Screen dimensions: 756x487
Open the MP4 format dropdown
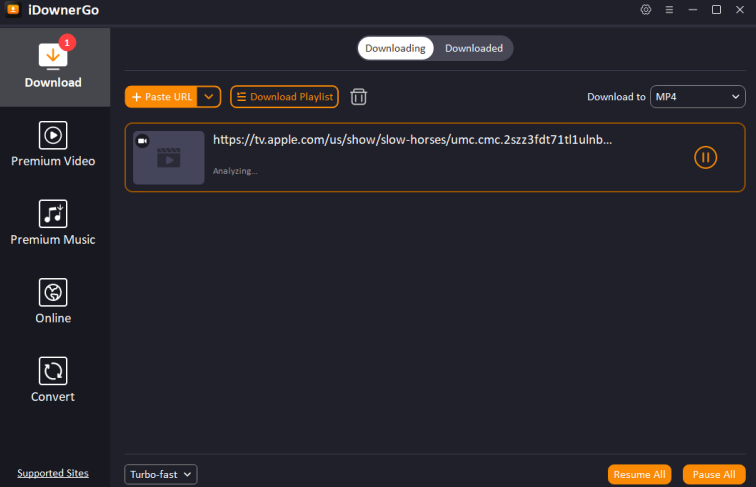[697, 97]
